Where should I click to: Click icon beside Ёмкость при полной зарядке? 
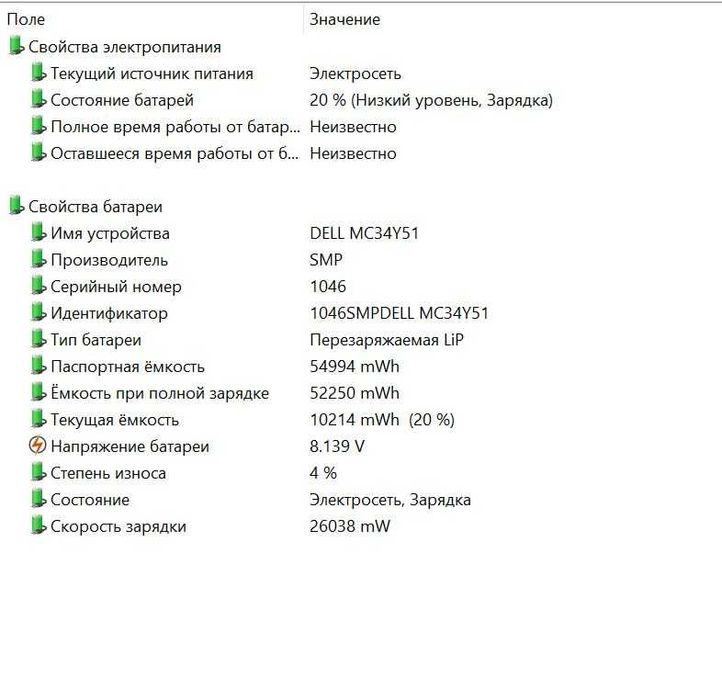(38, 393)
